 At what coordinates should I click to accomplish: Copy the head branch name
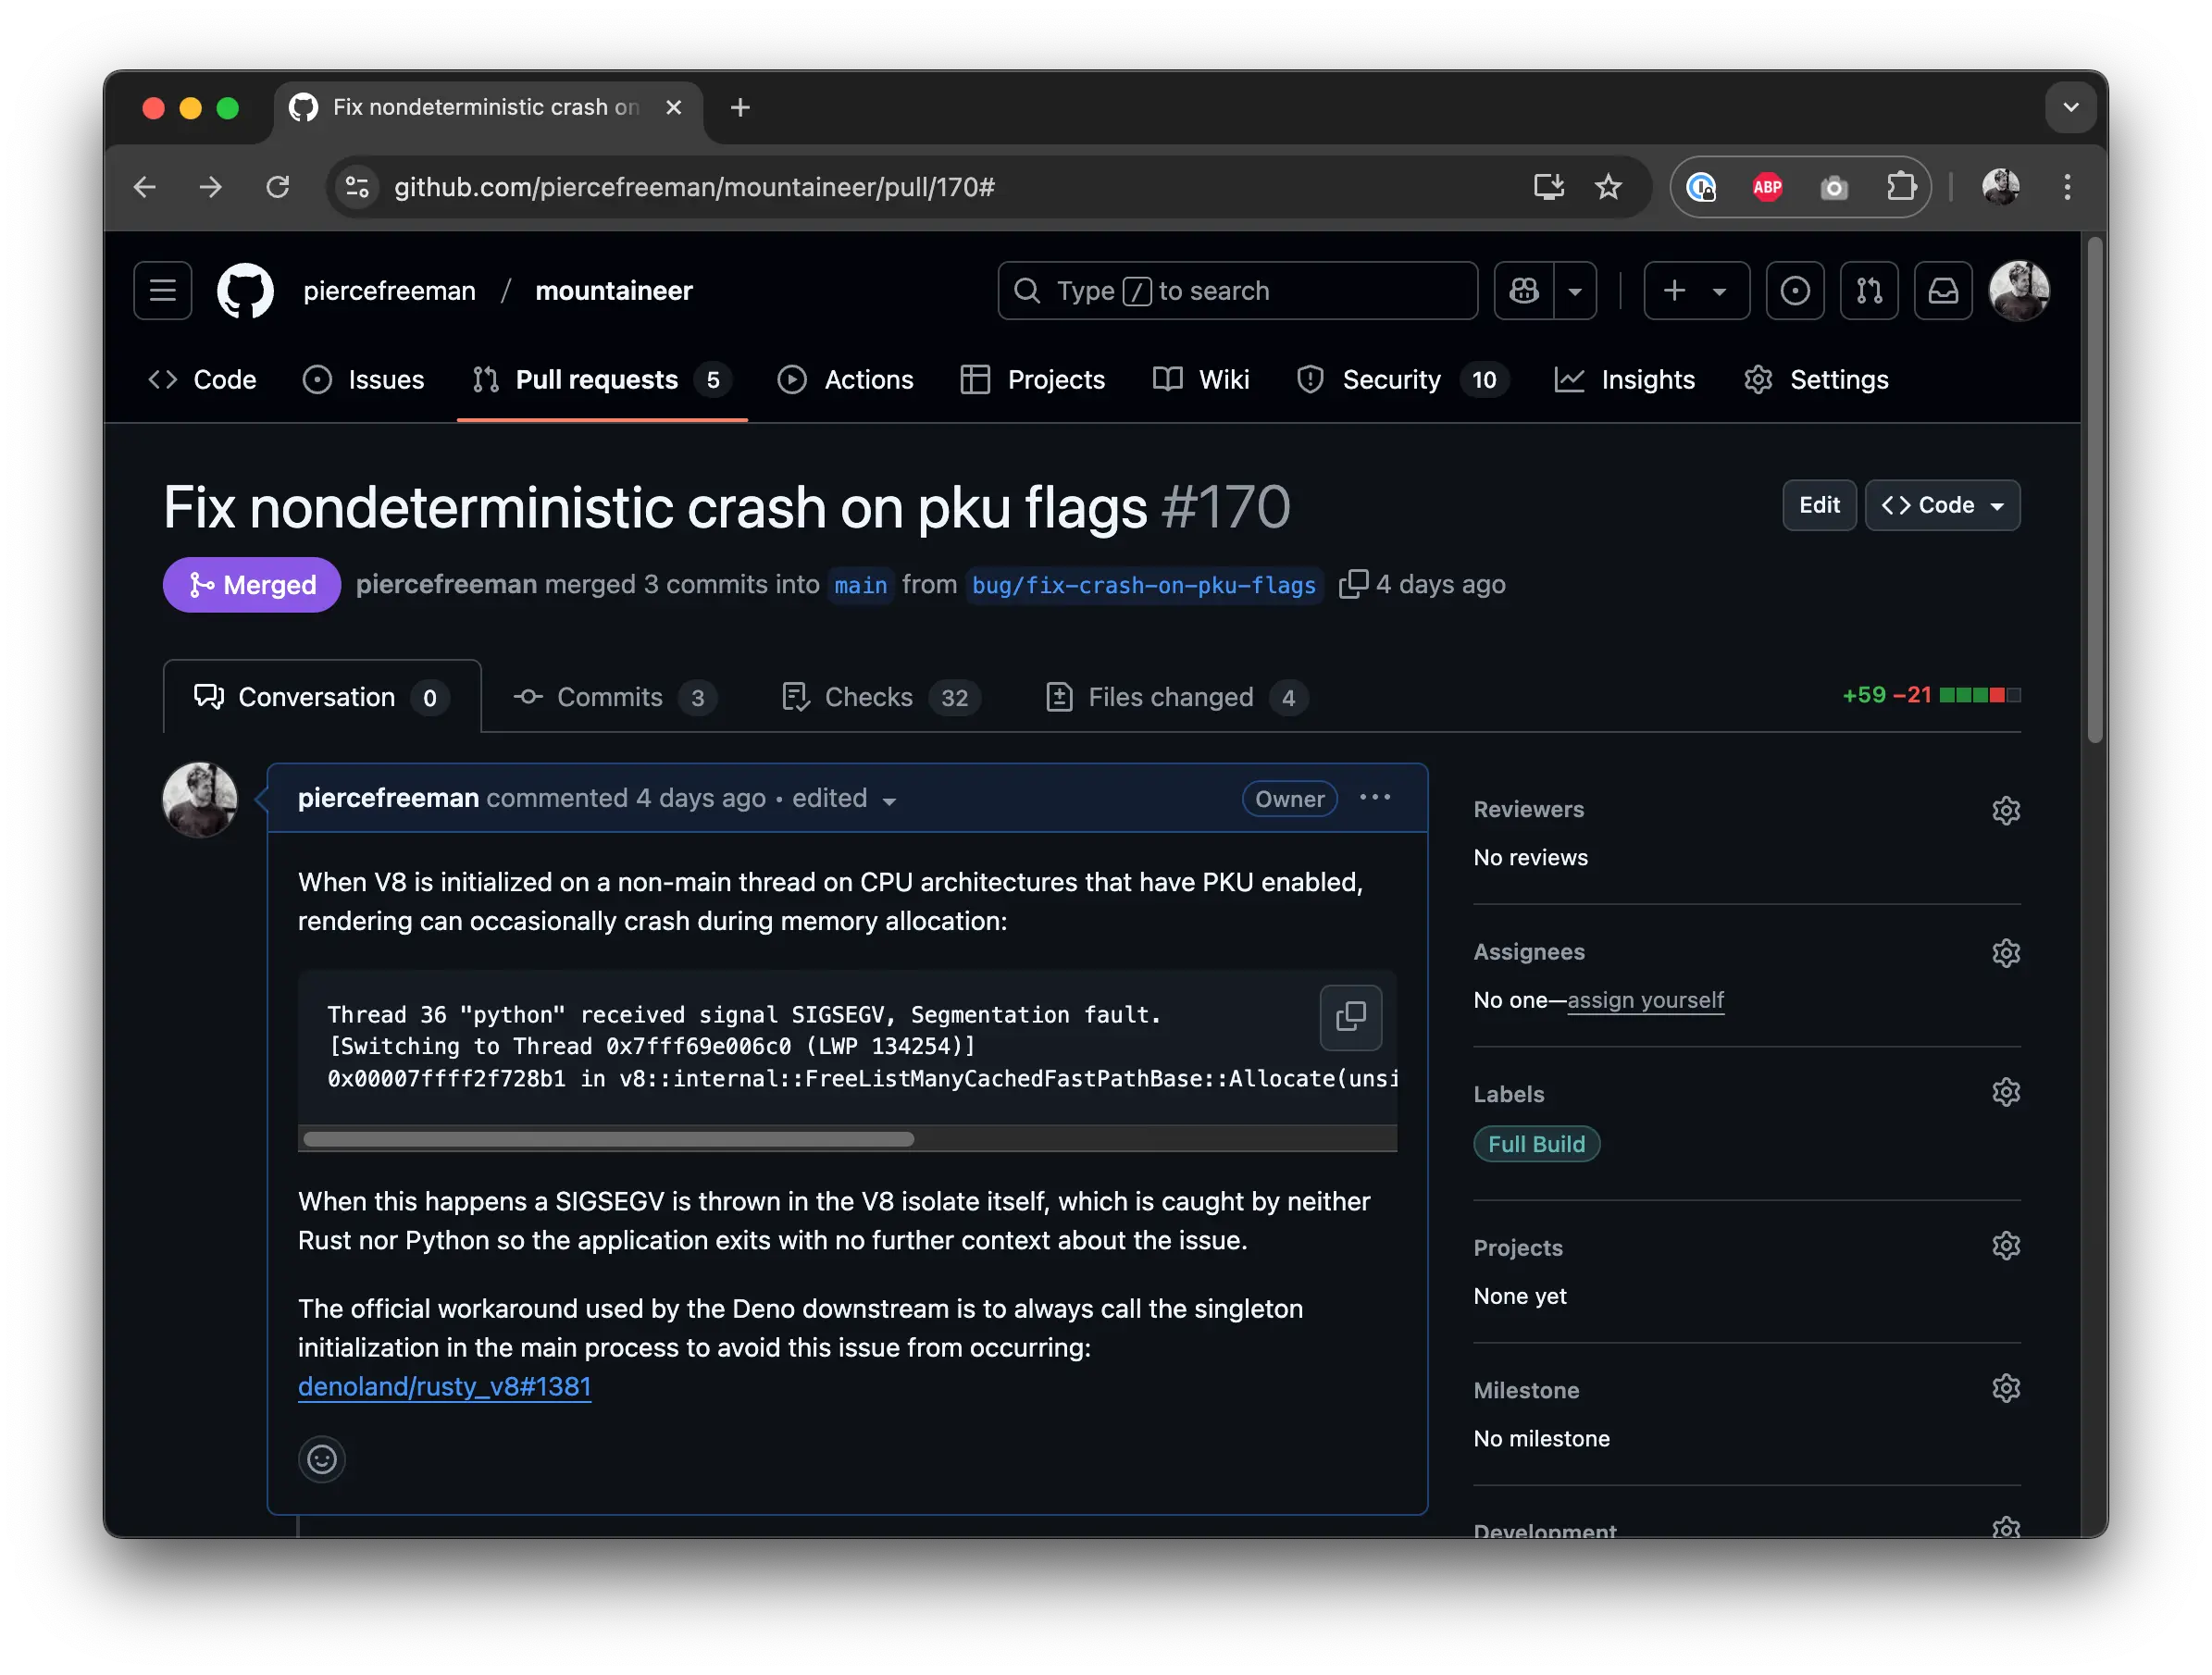coord(1352,584)
